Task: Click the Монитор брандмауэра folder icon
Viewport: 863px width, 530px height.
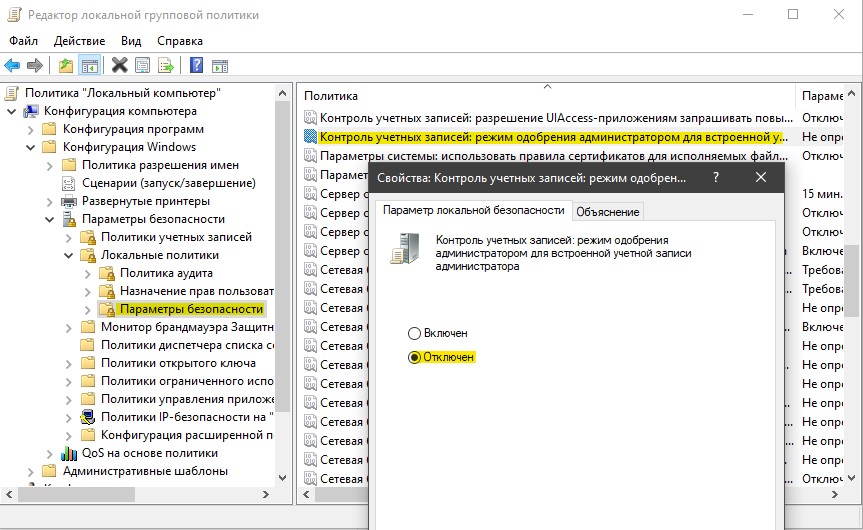Action: point(88,327)
